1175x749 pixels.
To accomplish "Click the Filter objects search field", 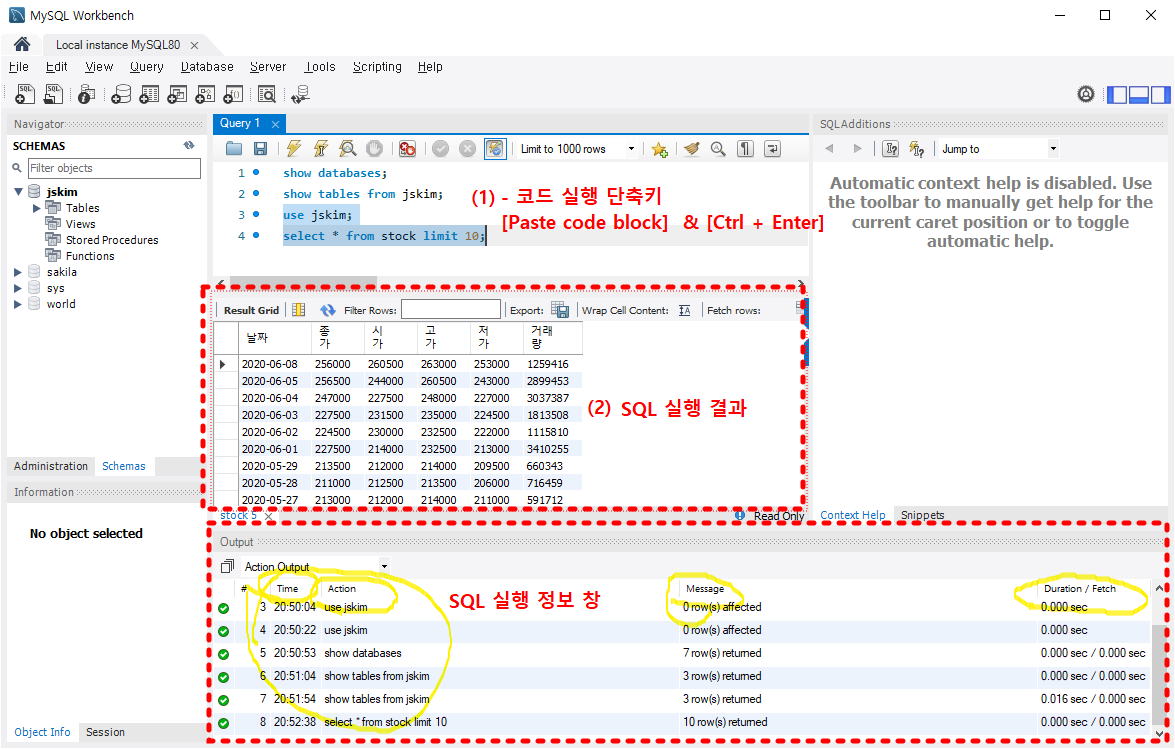I will click(114, 169).
